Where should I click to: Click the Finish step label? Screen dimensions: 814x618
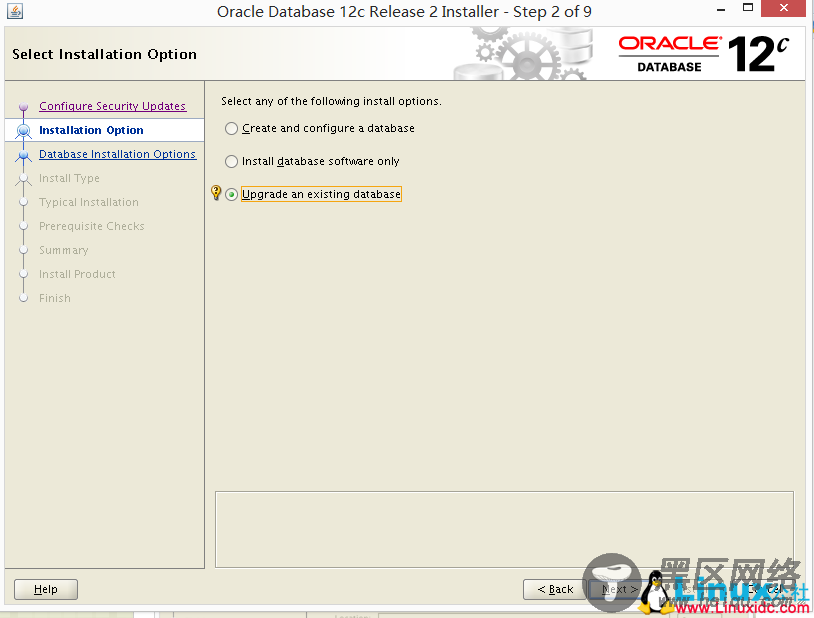click(55, 298)
